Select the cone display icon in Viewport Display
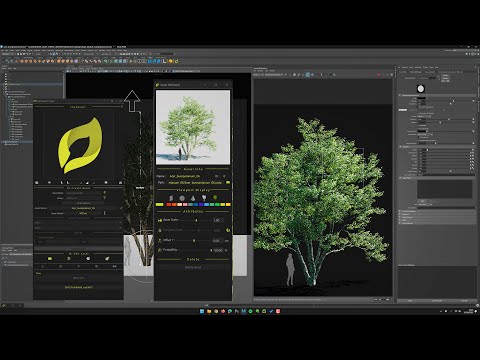The width and height of the screenshot is (480, 360). pos(193,198)
